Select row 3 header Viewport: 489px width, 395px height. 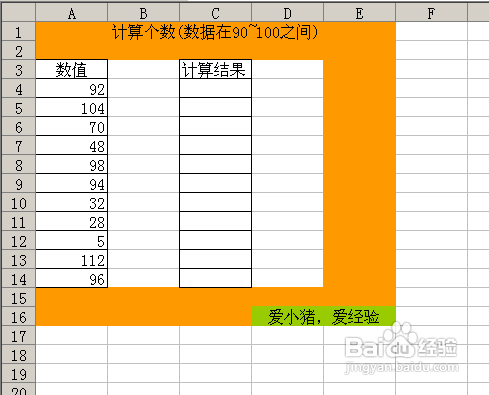coord(19,70)
